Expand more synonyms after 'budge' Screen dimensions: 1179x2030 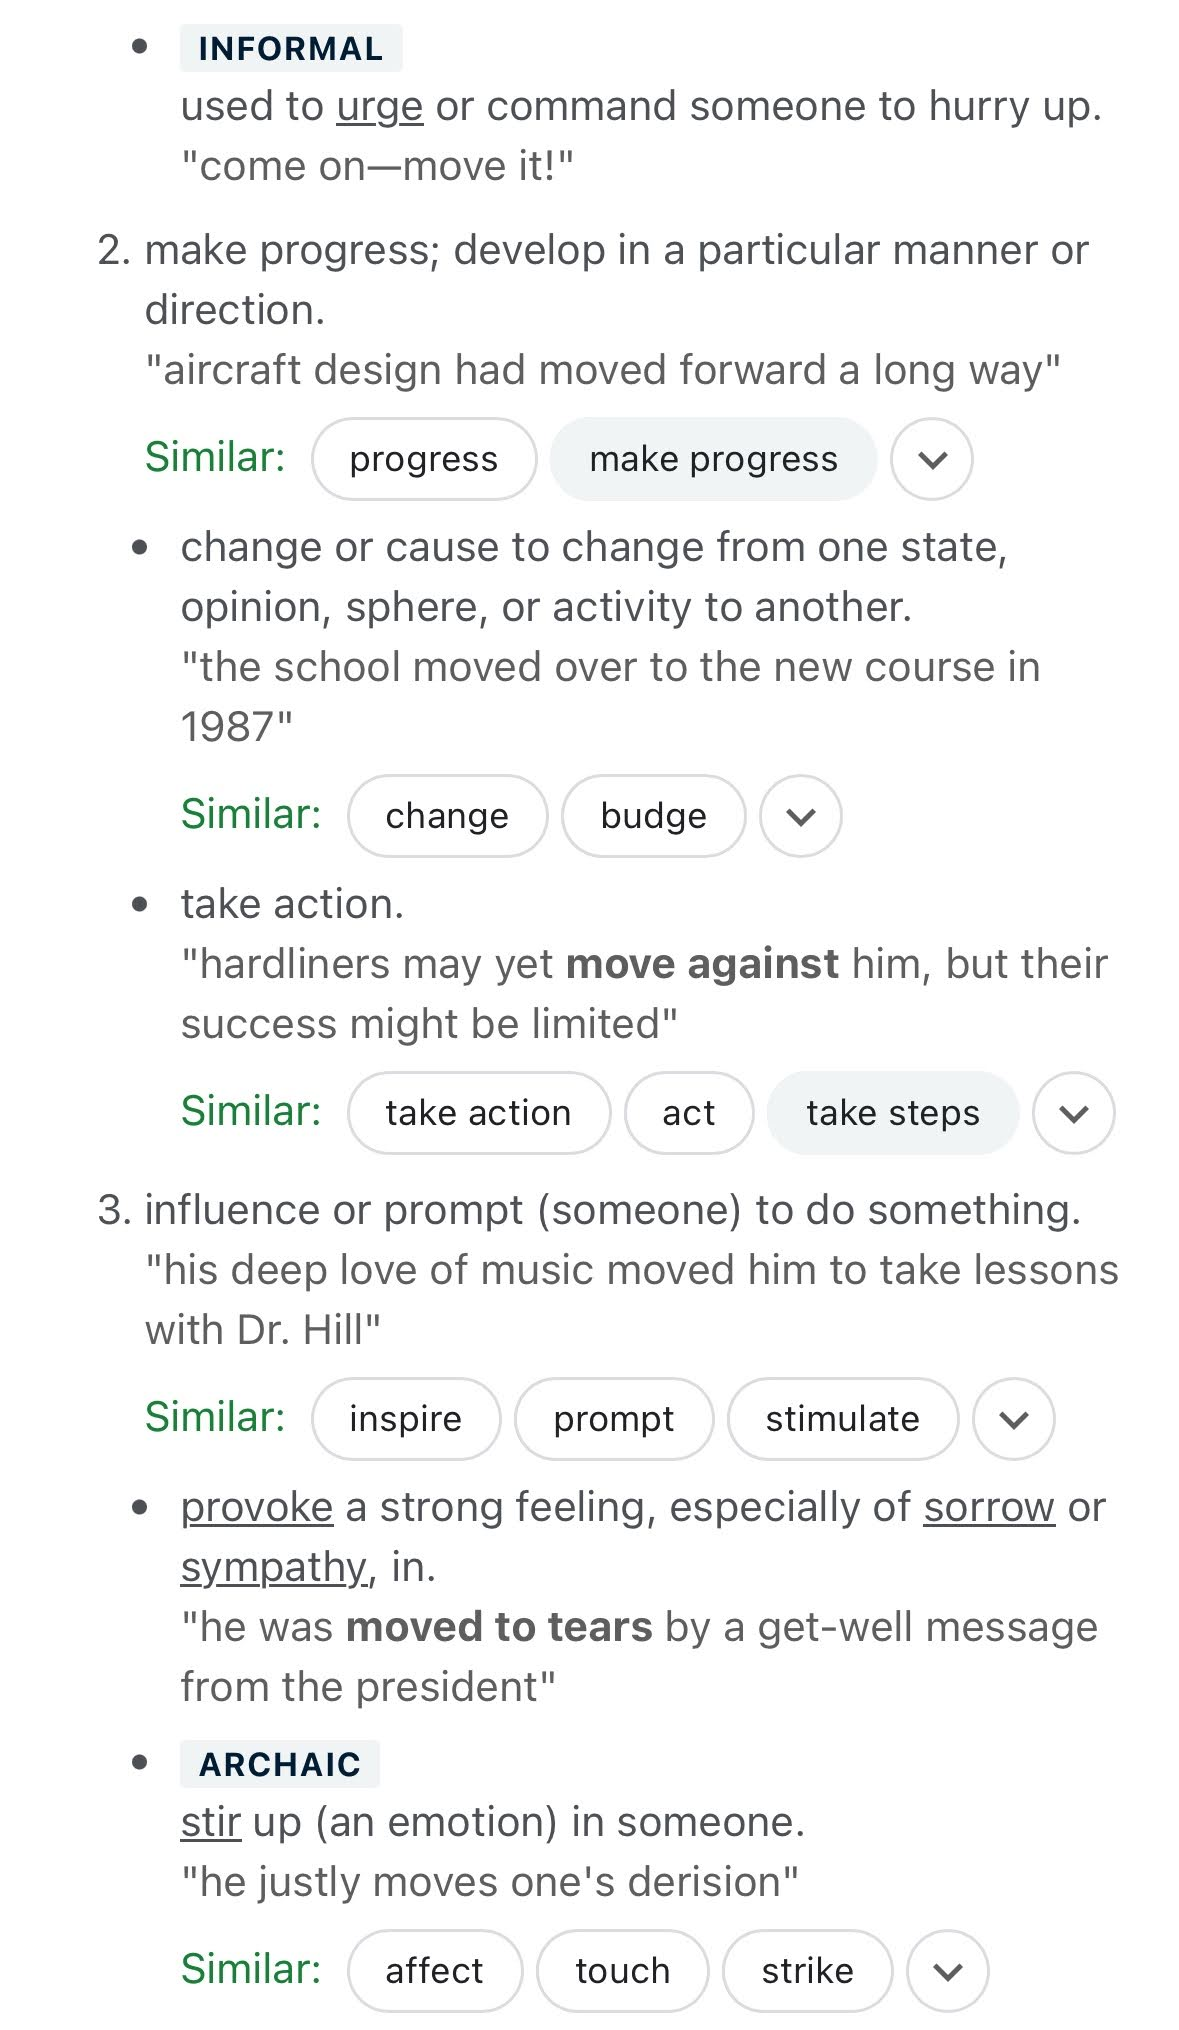tap(800, 816)
